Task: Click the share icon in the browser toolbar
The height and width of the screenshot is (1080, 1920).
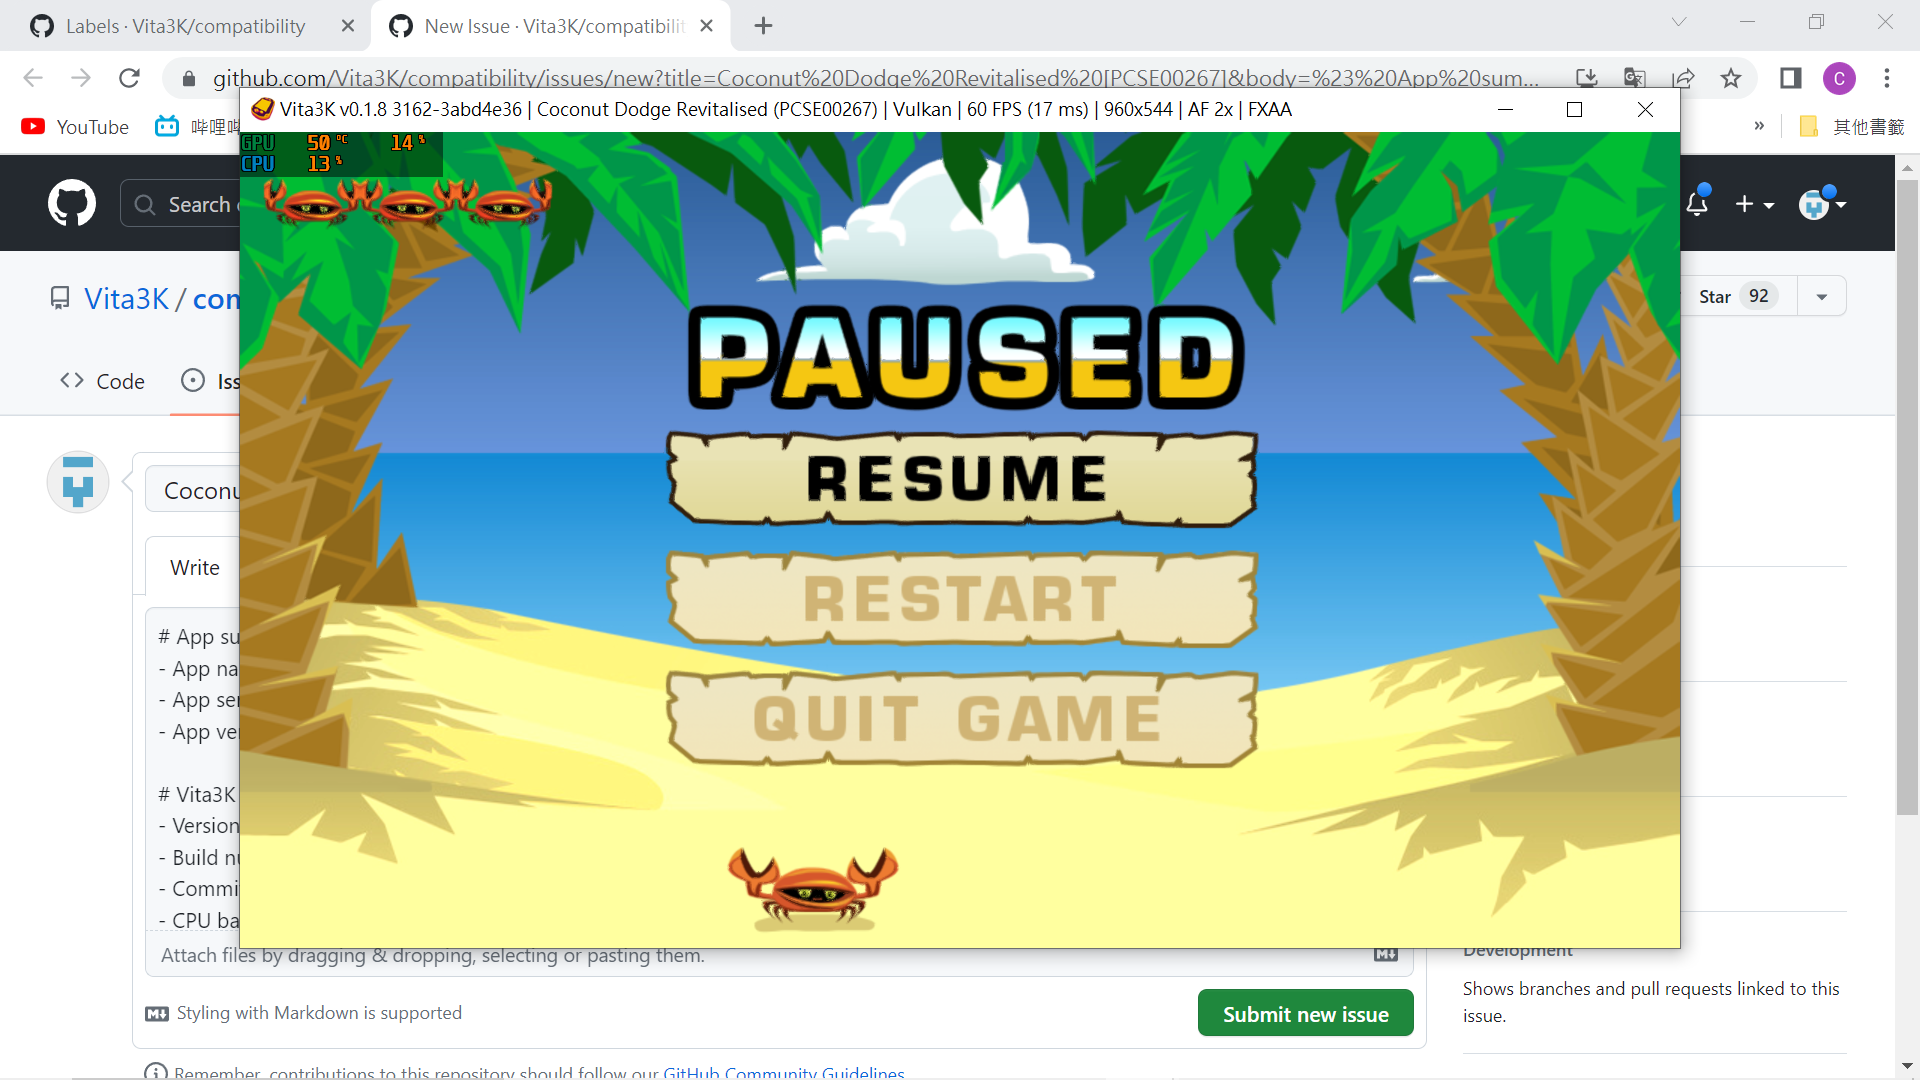Action: pos(1685,77)
